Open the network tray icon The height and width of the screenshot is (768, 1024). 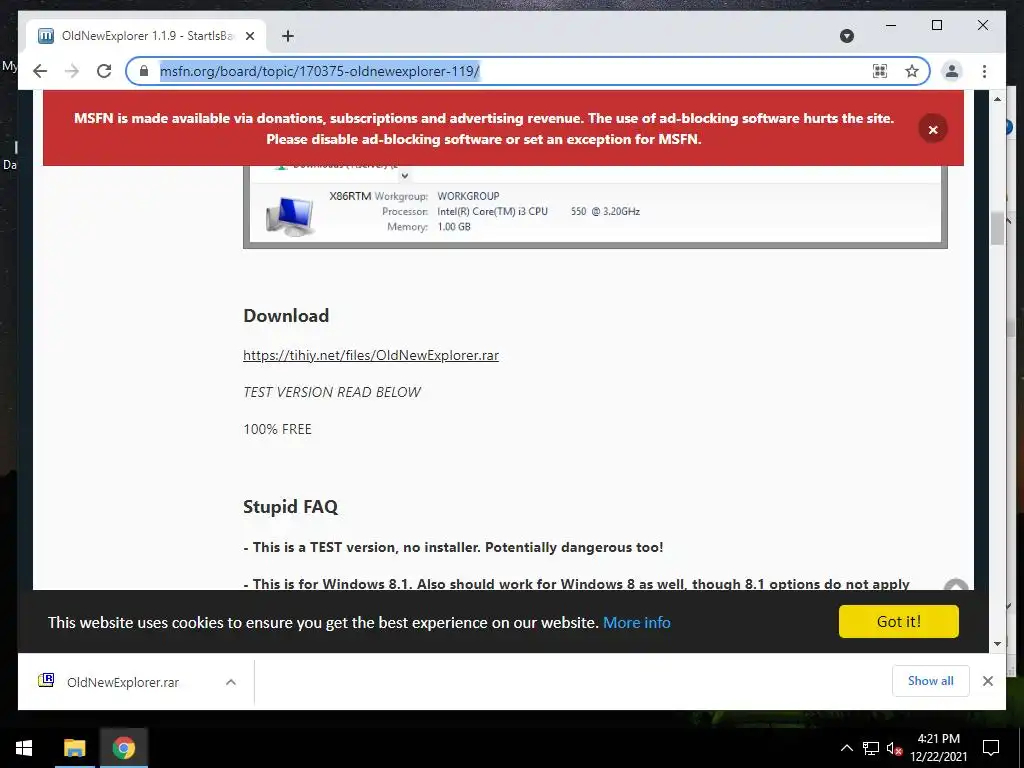click(871, 748)
